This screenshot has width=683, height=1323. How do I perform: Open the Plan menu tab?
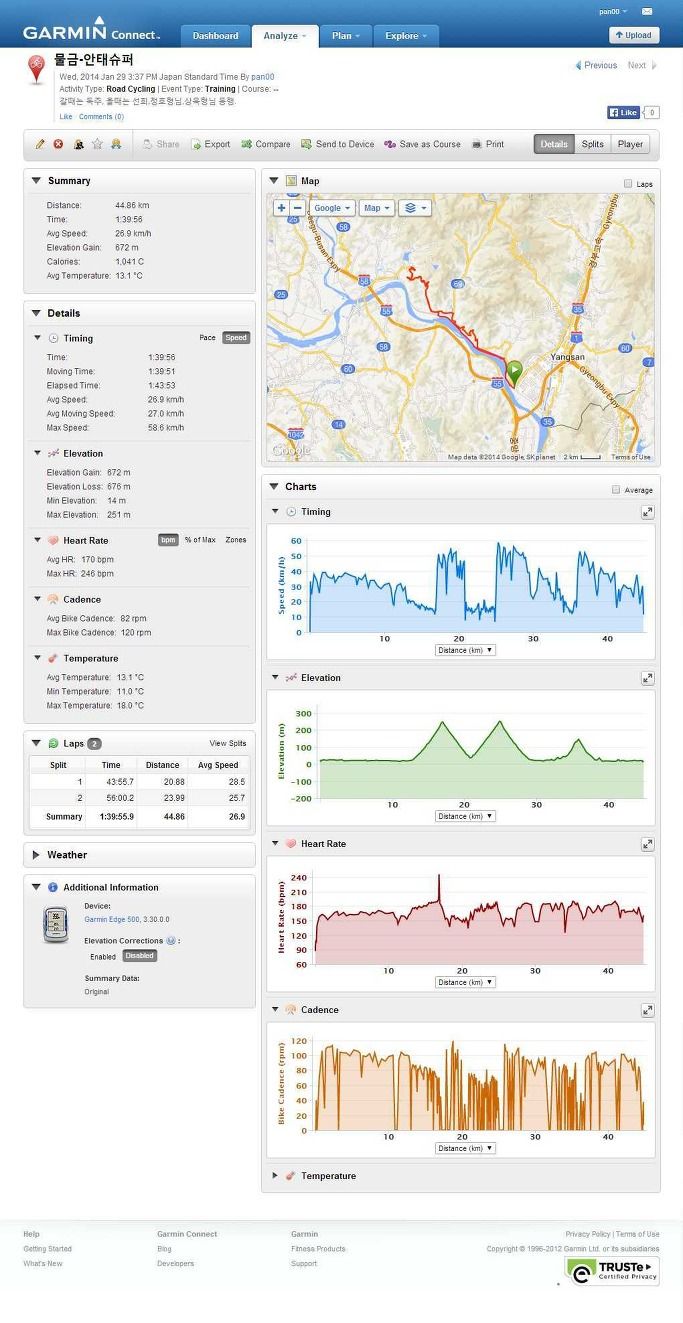345,36
